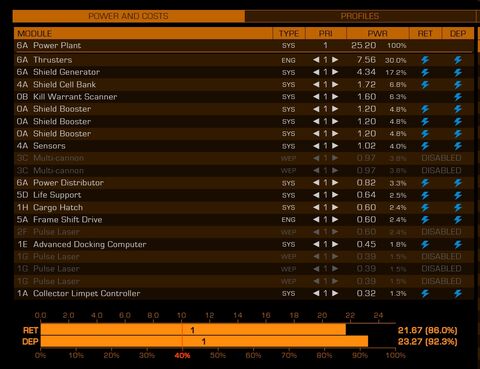The width and height of the screenshot is (480, 369).
Task: Increase Thrusters priority with right arrow
Action: [335, 60]
